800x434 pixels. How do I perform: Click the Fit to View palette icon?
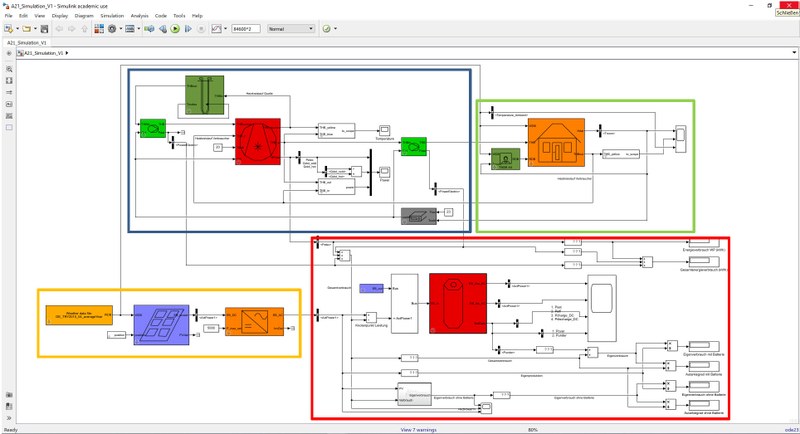(9, 78)
